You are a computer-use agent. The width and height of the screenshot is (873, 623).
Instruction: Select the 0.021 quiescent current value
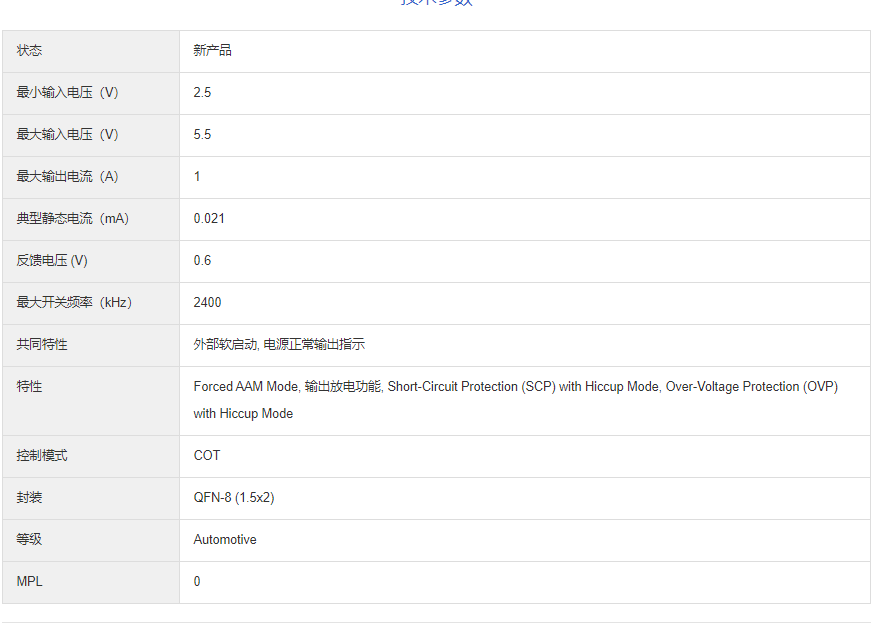pyautogui.click(x=209, y=219)
